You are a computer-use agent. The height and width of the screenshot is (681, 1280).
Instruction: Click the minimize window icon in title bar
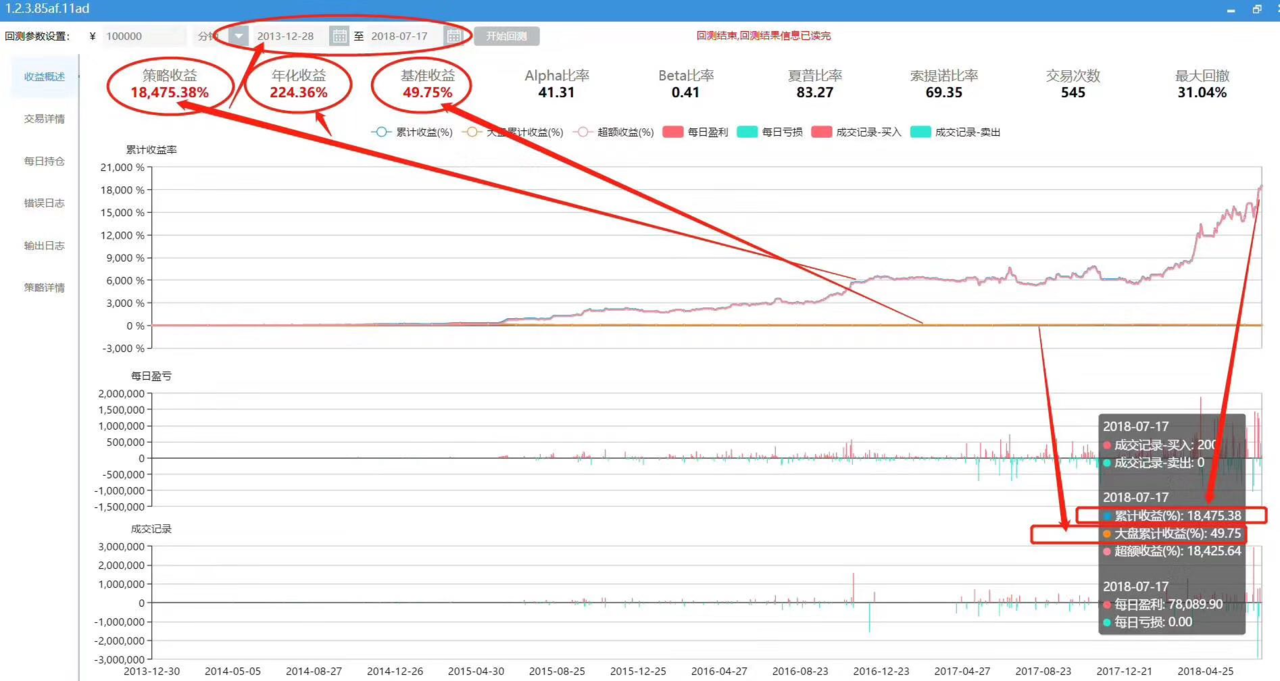[x=1231, y=9]
